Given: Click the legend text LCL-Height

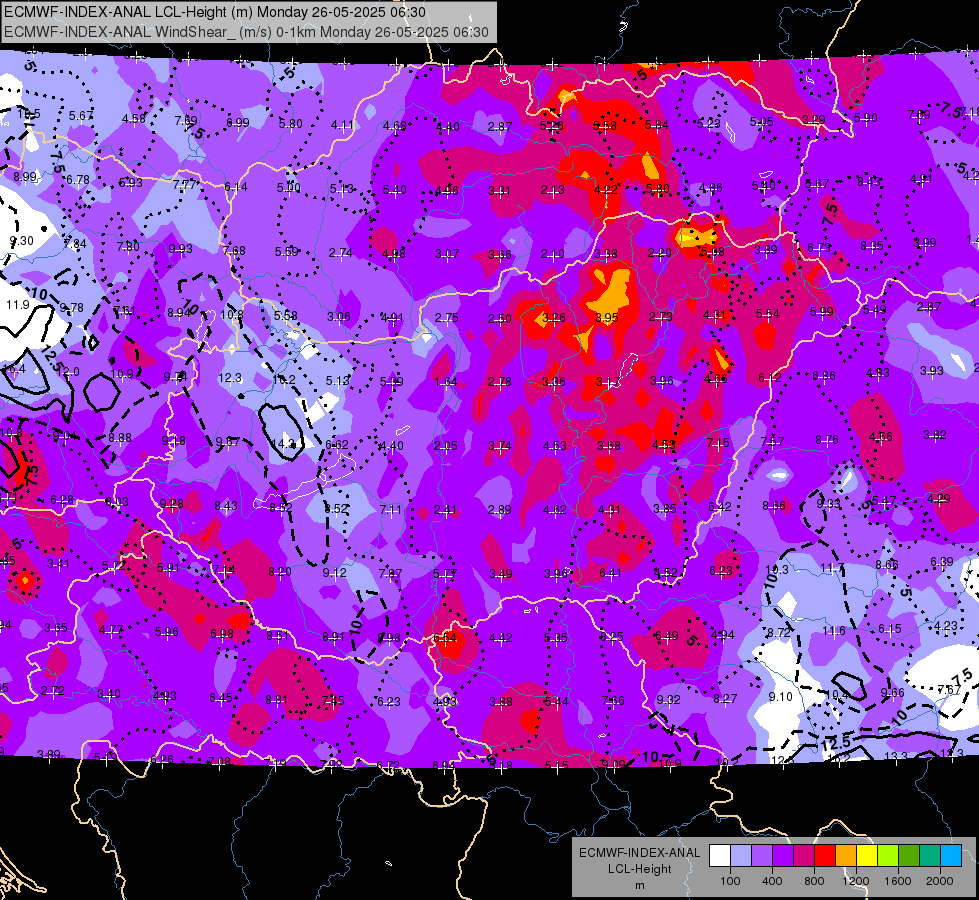Looking at the screenshot, I should coord(639,869).
